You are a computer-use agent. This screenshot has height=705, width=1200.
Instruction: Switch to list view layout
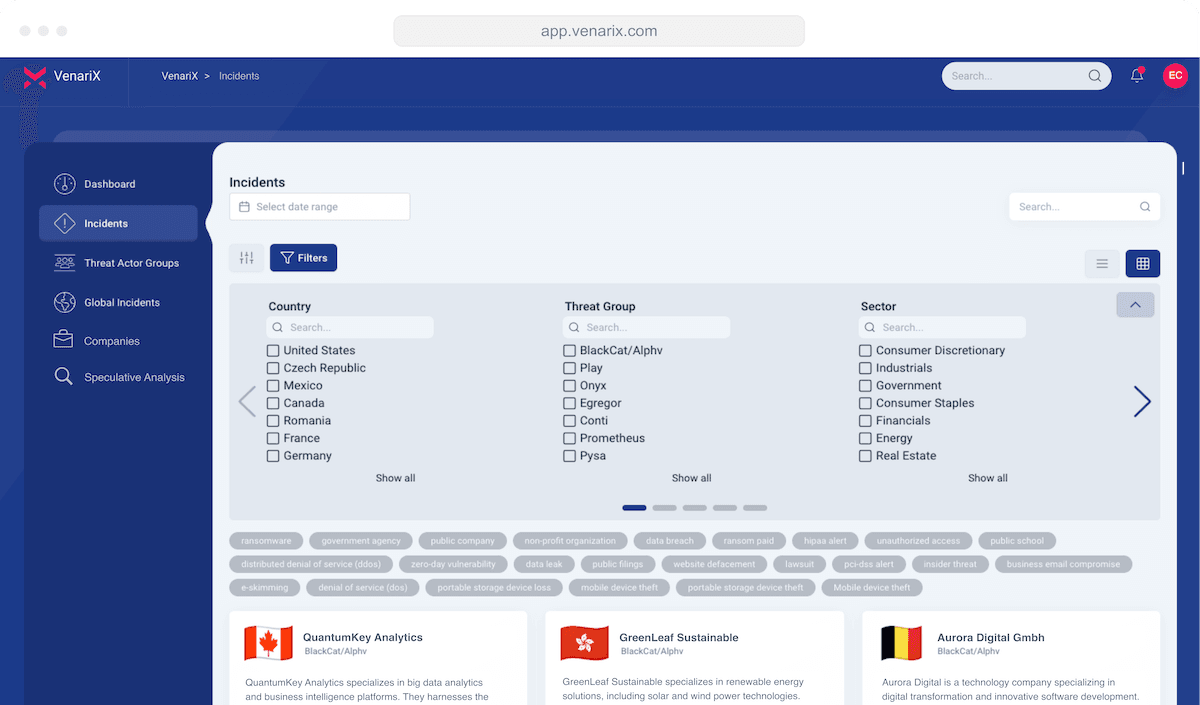click(1102, 264)
